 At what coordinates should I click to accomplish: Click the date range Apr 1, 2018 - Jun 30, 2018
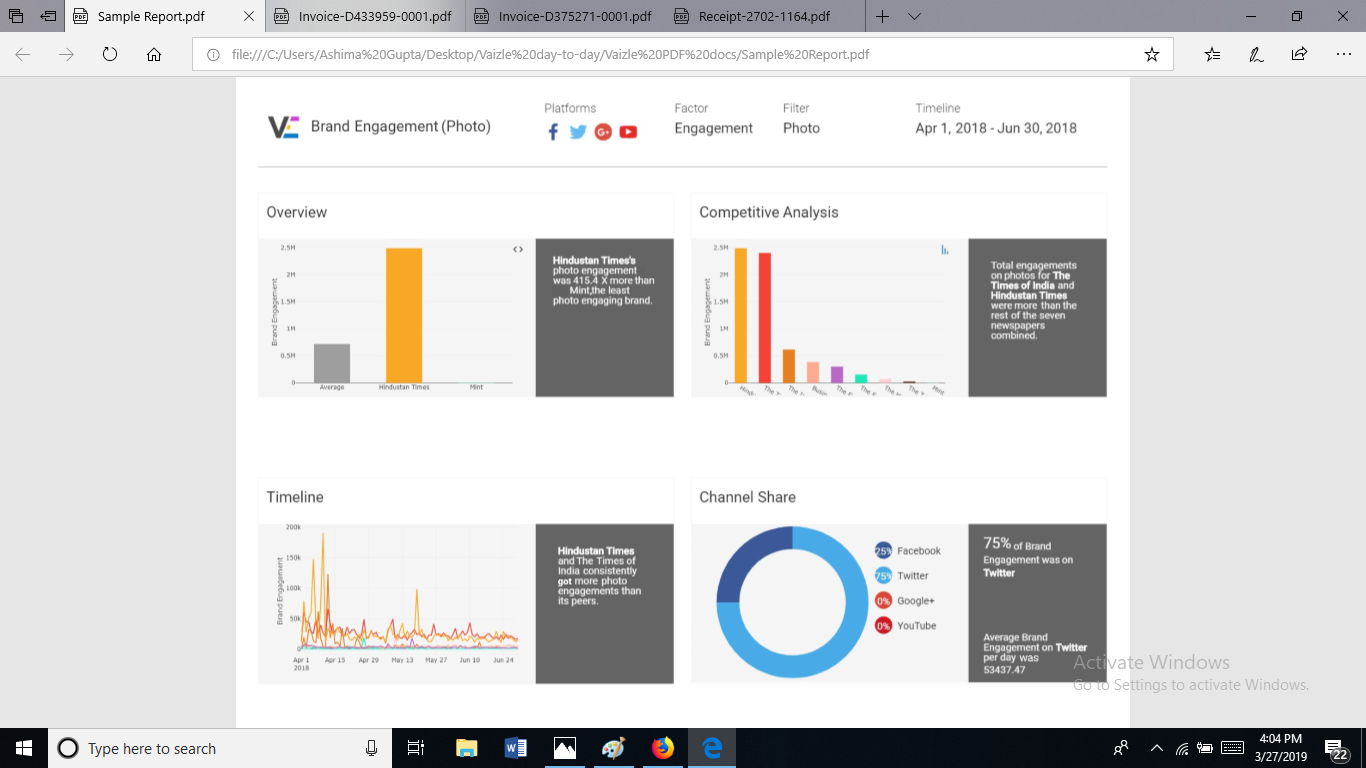click(996, 128)
